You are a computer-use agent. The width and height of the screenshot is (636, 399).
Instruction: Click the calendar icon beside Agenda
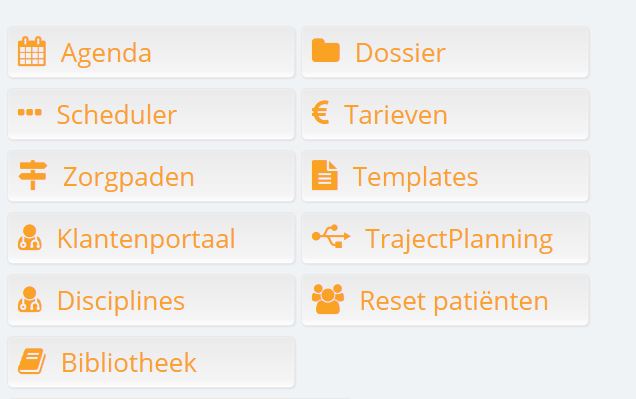coord(32,51)
